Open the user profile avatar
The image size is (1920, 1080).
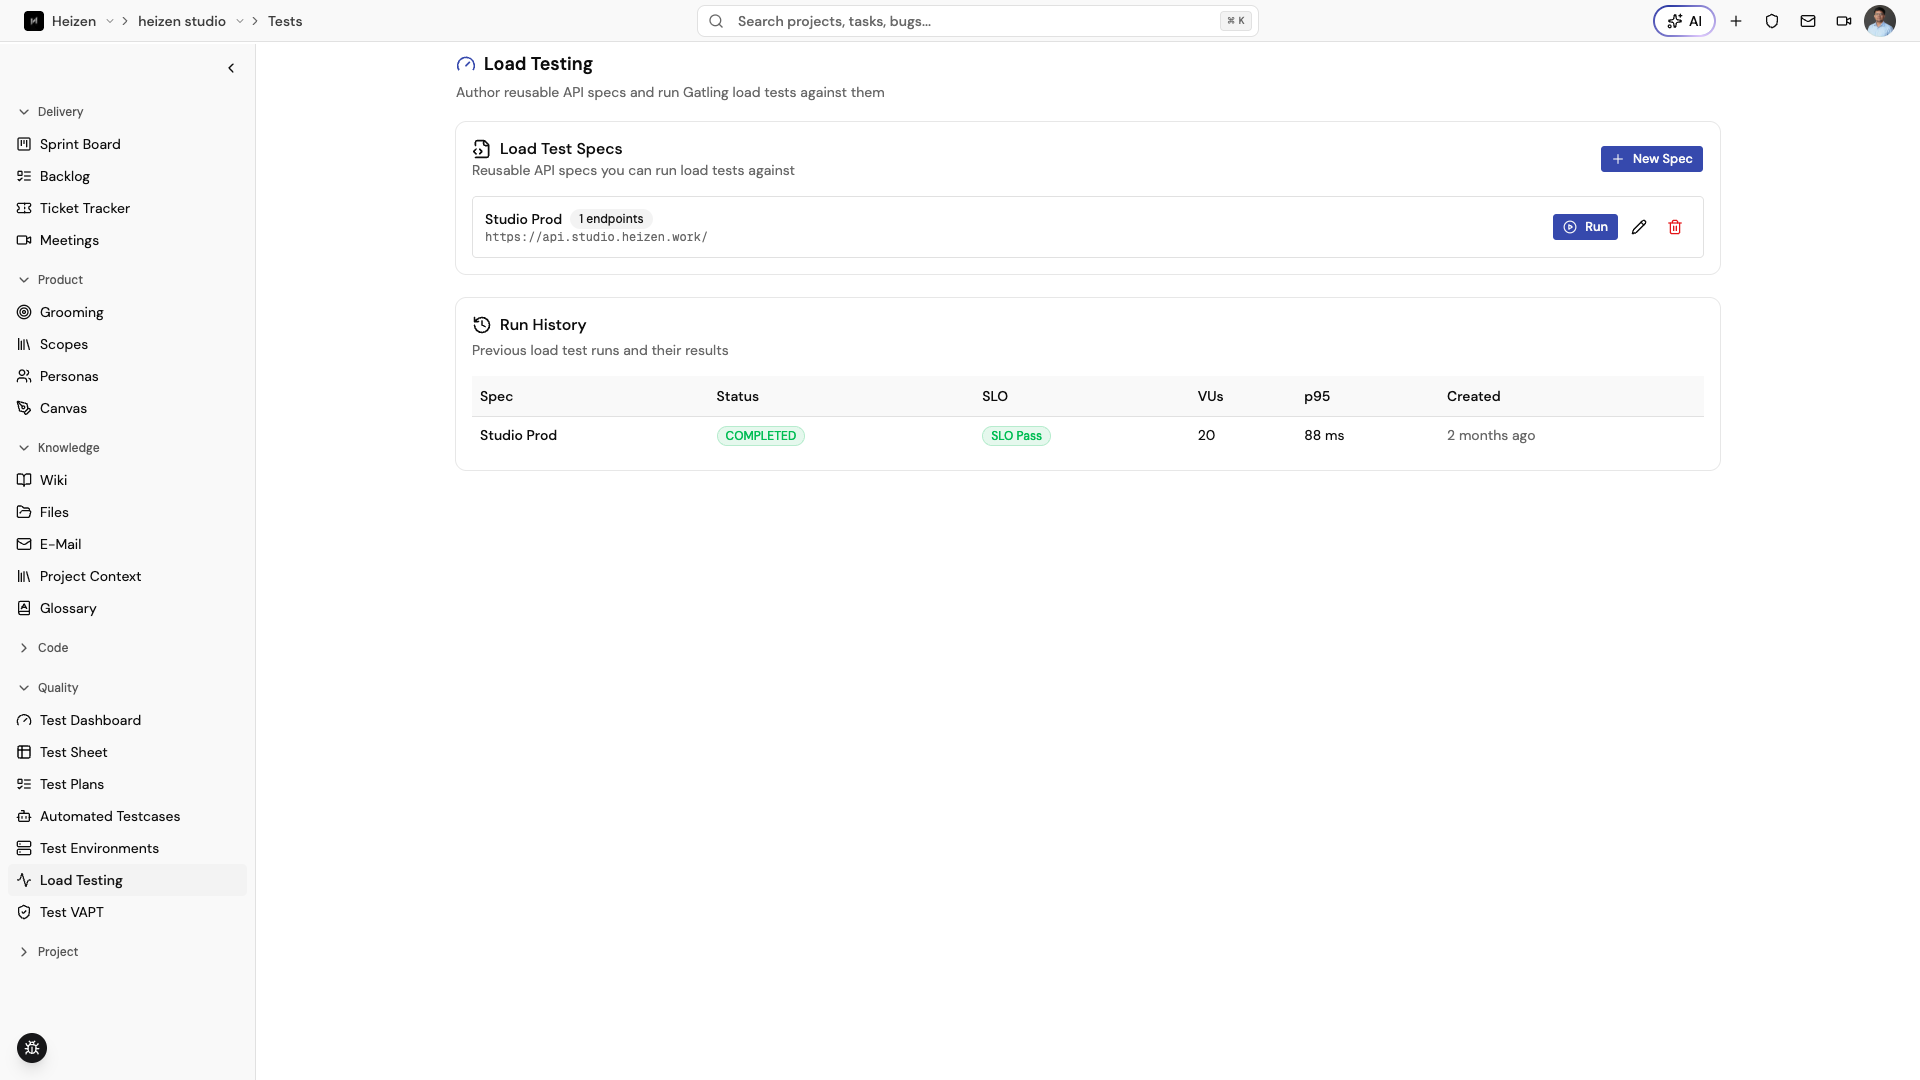tap(1880, 21)
